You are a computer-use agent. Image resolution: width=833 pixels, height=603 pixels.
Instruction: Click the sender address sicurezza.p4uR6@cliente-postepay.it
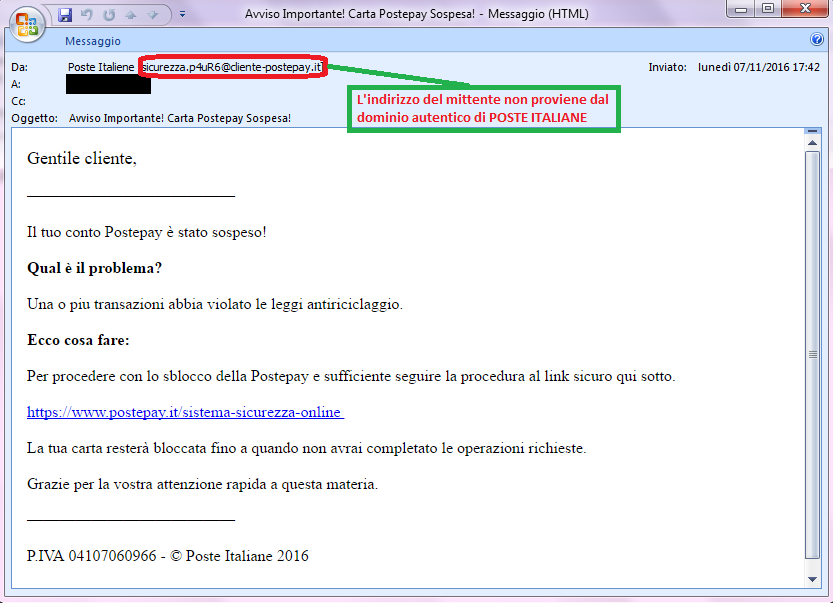(232, 67)
